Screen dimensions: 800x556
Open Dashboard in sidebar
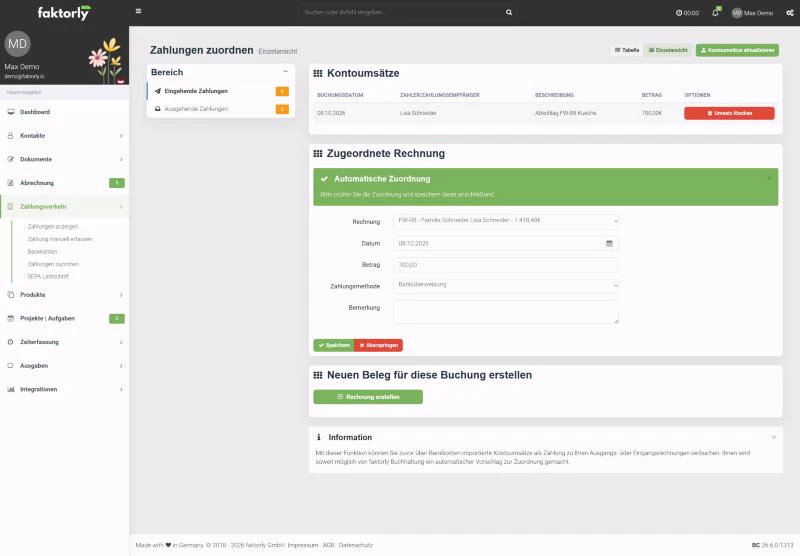64,112
